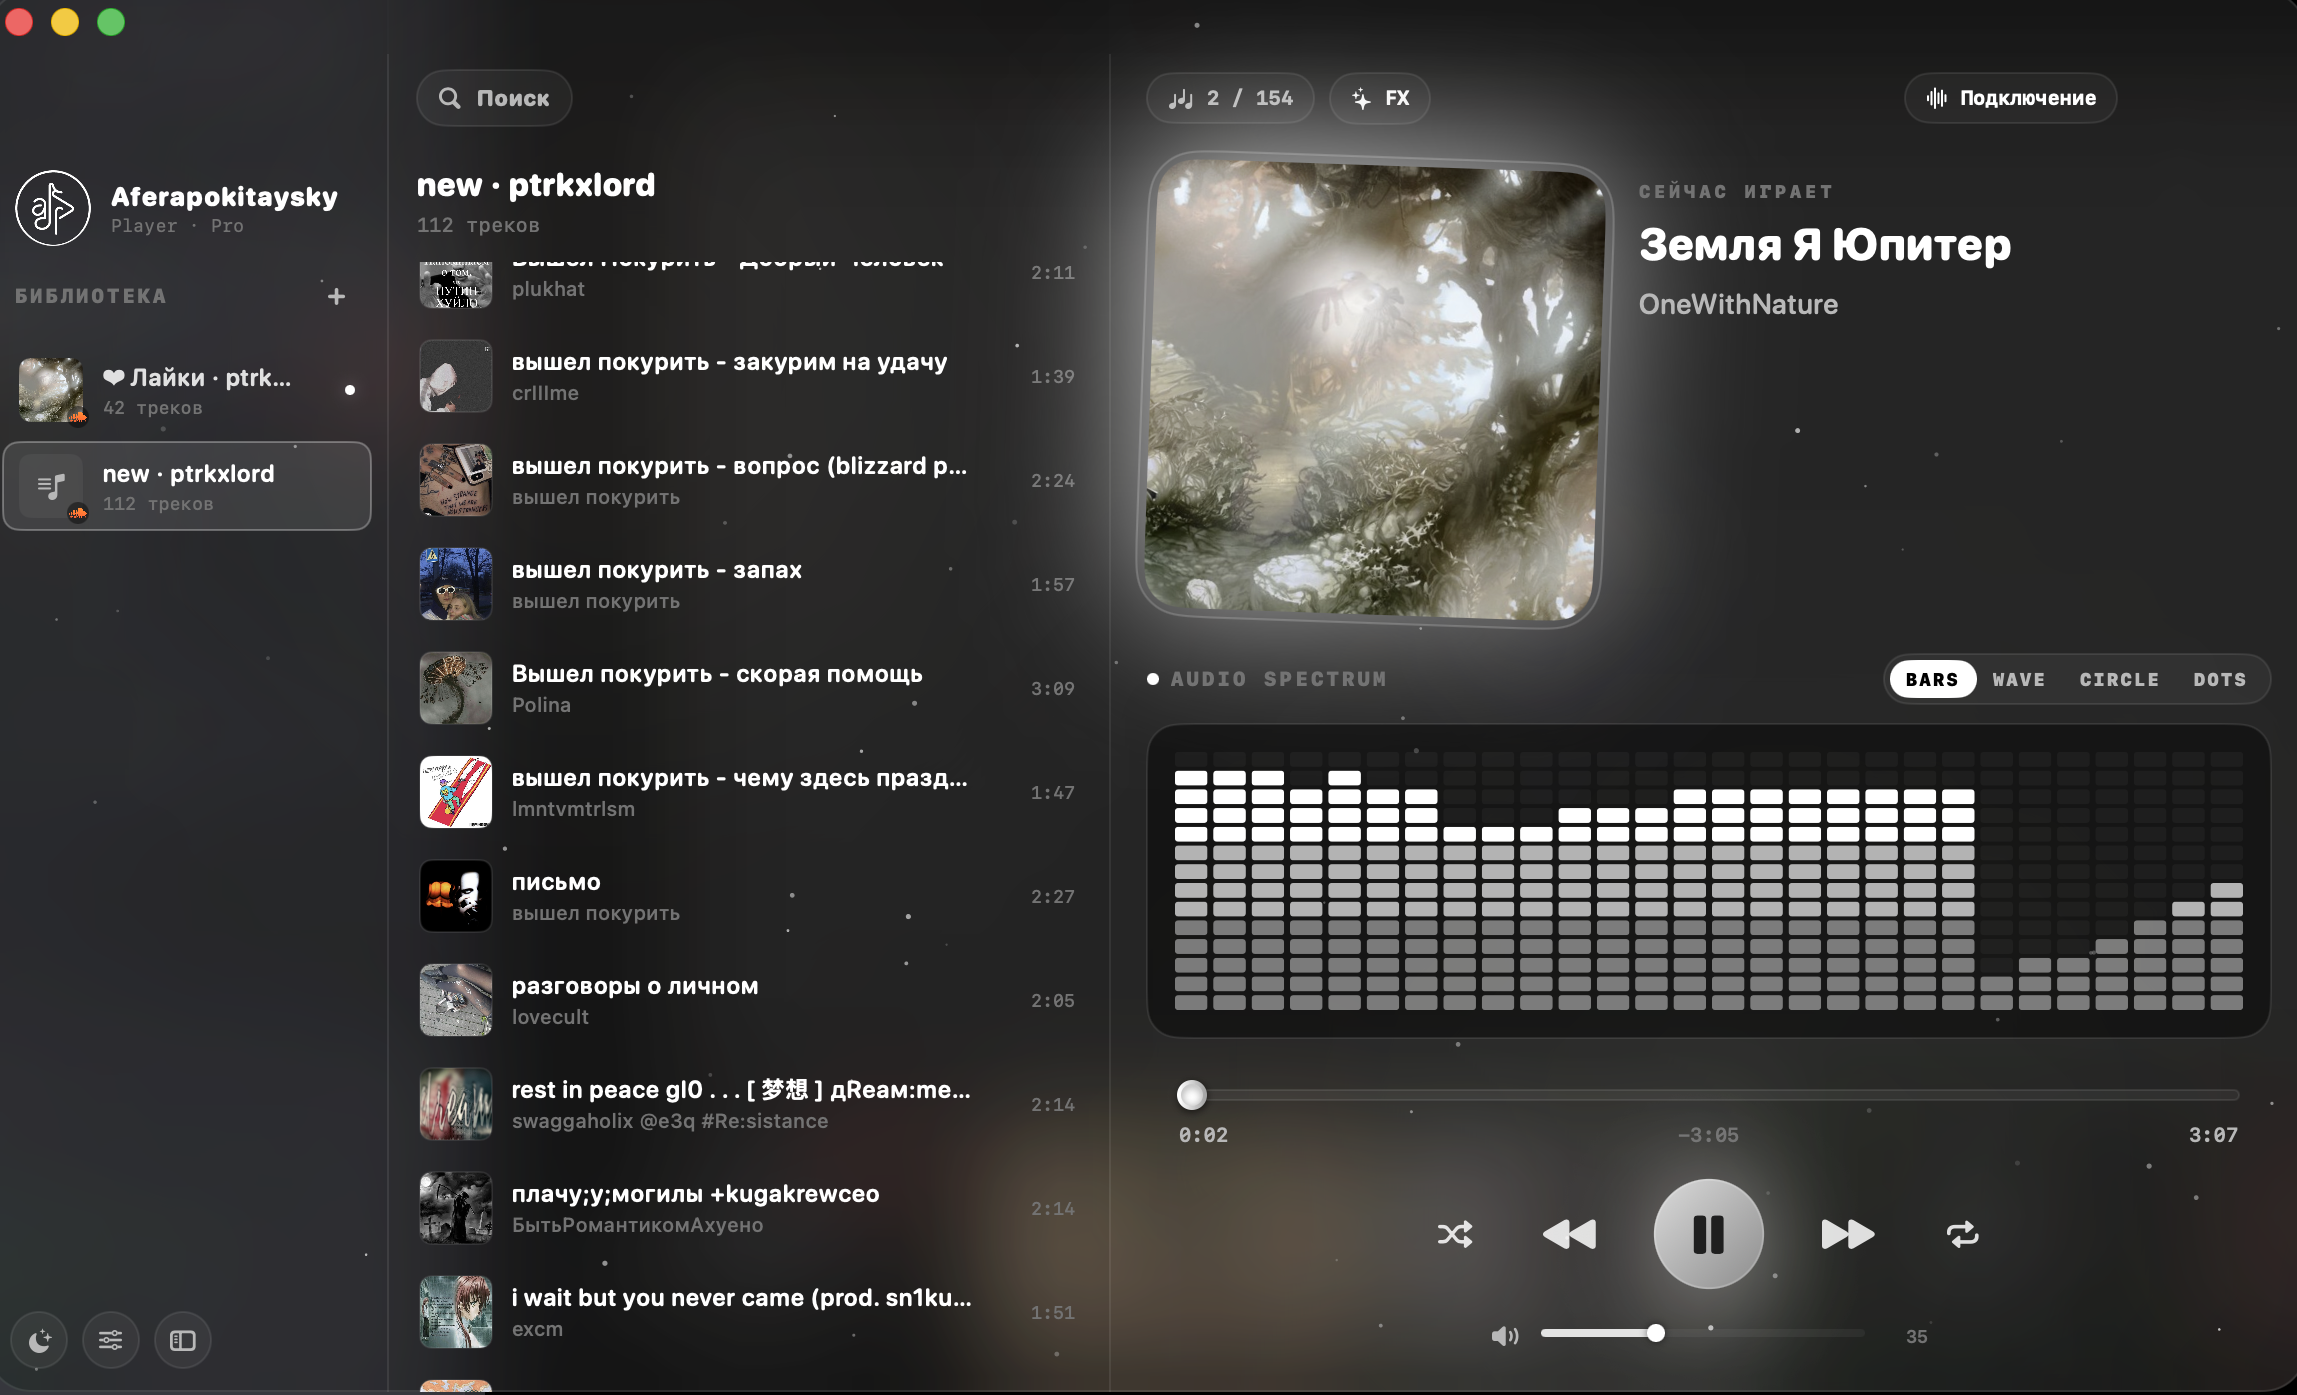The image size is (2297, 1395).
Task: Click the AUDIO SPECTRUM label
Action: [x=1278, y=679]
